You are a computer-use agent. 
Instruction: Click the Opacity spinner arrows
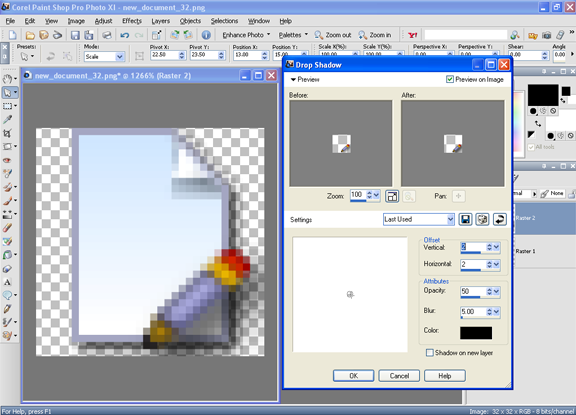489,291
